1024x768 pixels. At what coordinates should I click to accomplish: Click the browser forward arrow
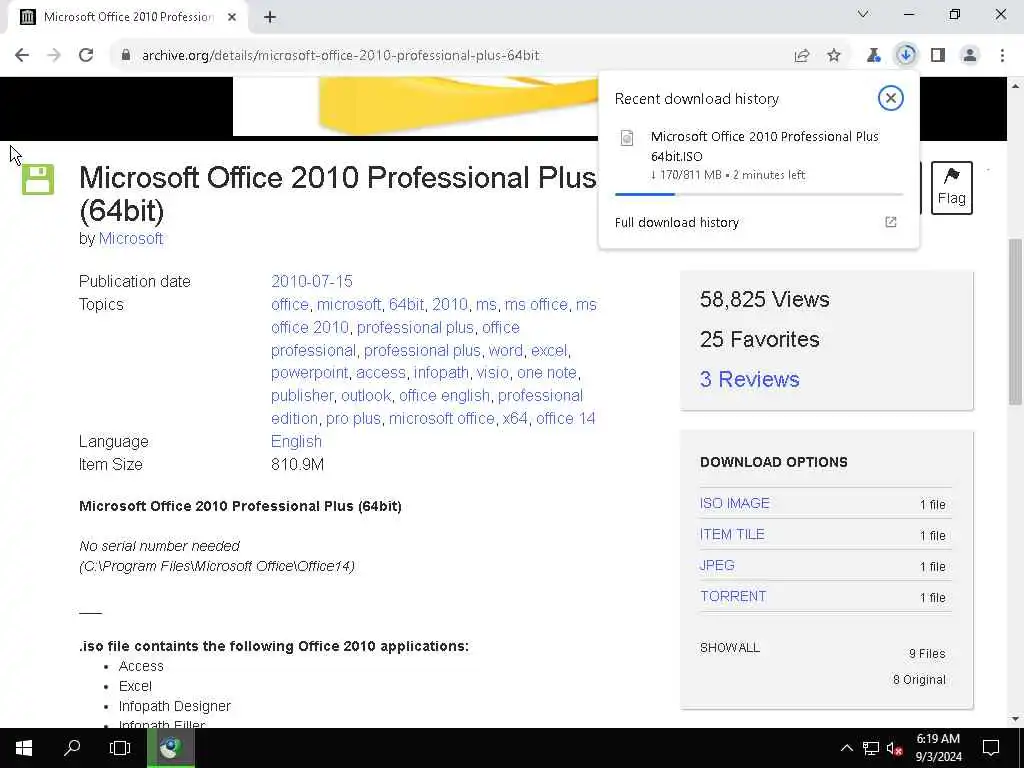[54, 56]
